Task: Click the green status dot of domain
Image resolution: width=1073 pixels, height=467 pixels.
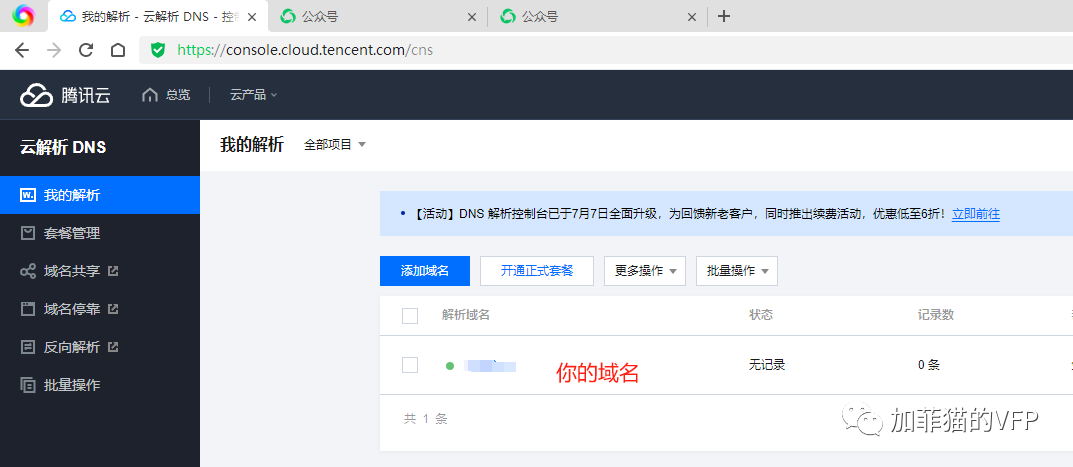Action: (x=450, y=366)
